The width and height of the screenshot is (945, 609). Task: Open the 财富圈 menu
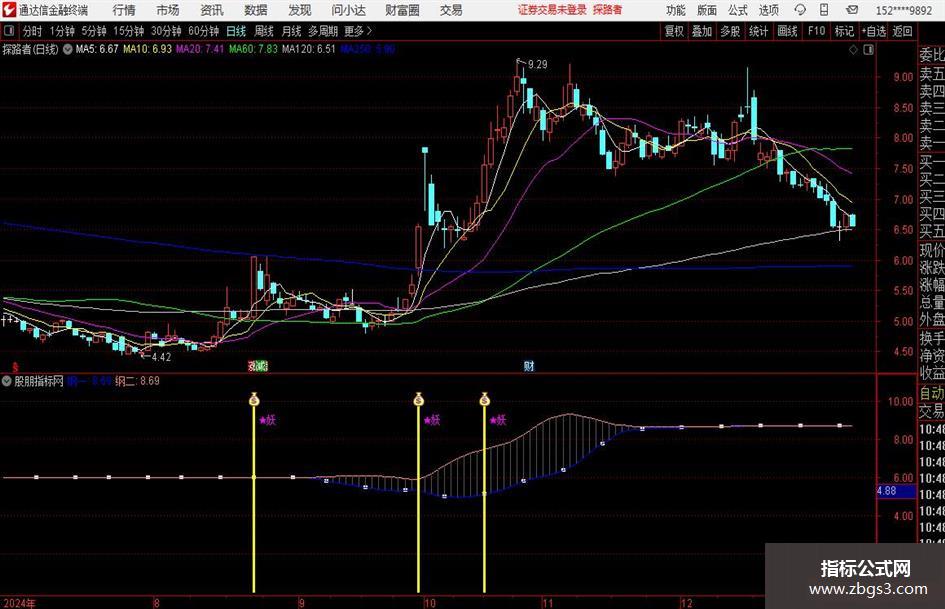tap(402, 10)
